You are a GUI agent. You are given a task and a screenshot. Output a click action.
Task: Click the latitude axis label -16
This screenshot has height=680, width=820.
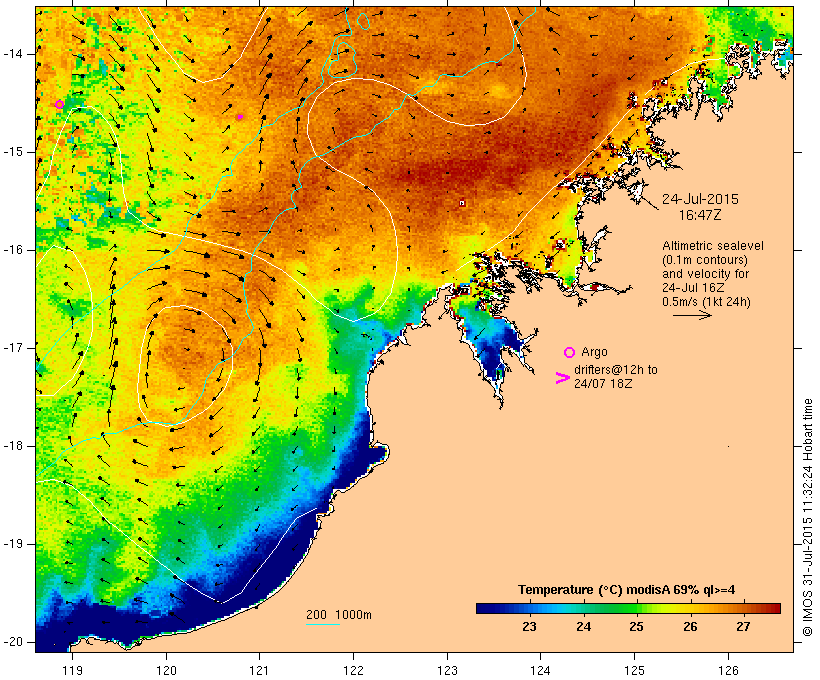pyautogui.click(x=12, y=250)
